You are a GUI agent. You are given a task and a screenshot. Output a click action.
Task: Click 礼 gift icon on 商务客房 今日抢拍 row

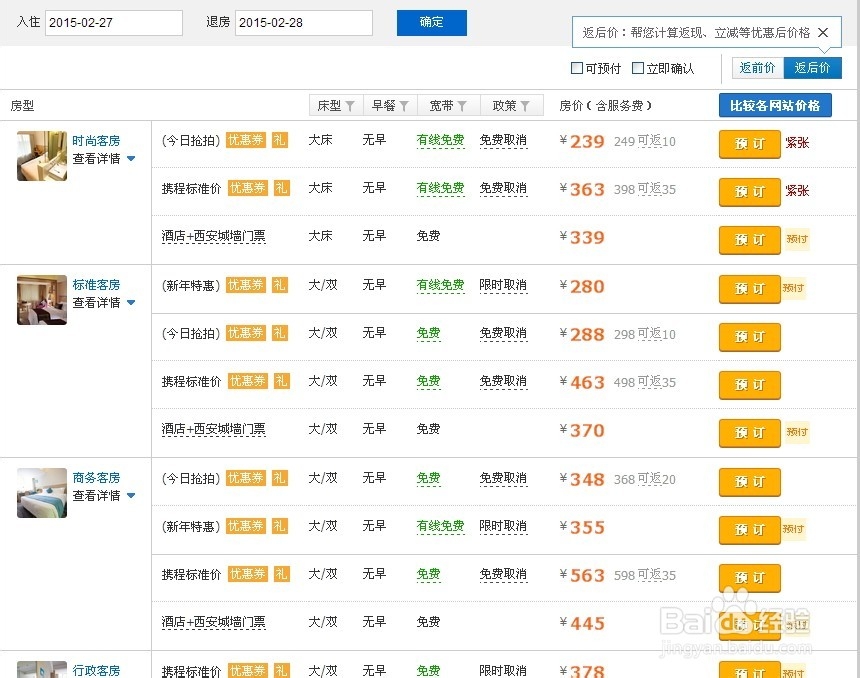tap(280, 478)
